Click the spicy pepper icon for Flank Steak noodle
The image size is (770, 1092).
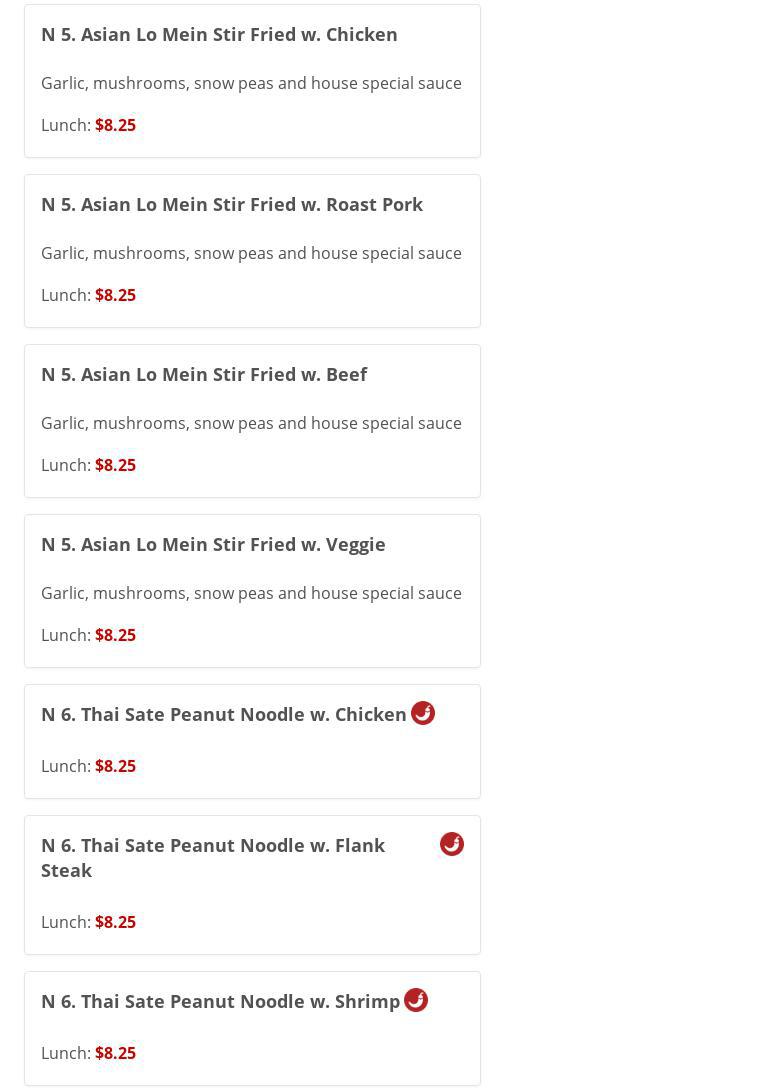pos(452,844)
